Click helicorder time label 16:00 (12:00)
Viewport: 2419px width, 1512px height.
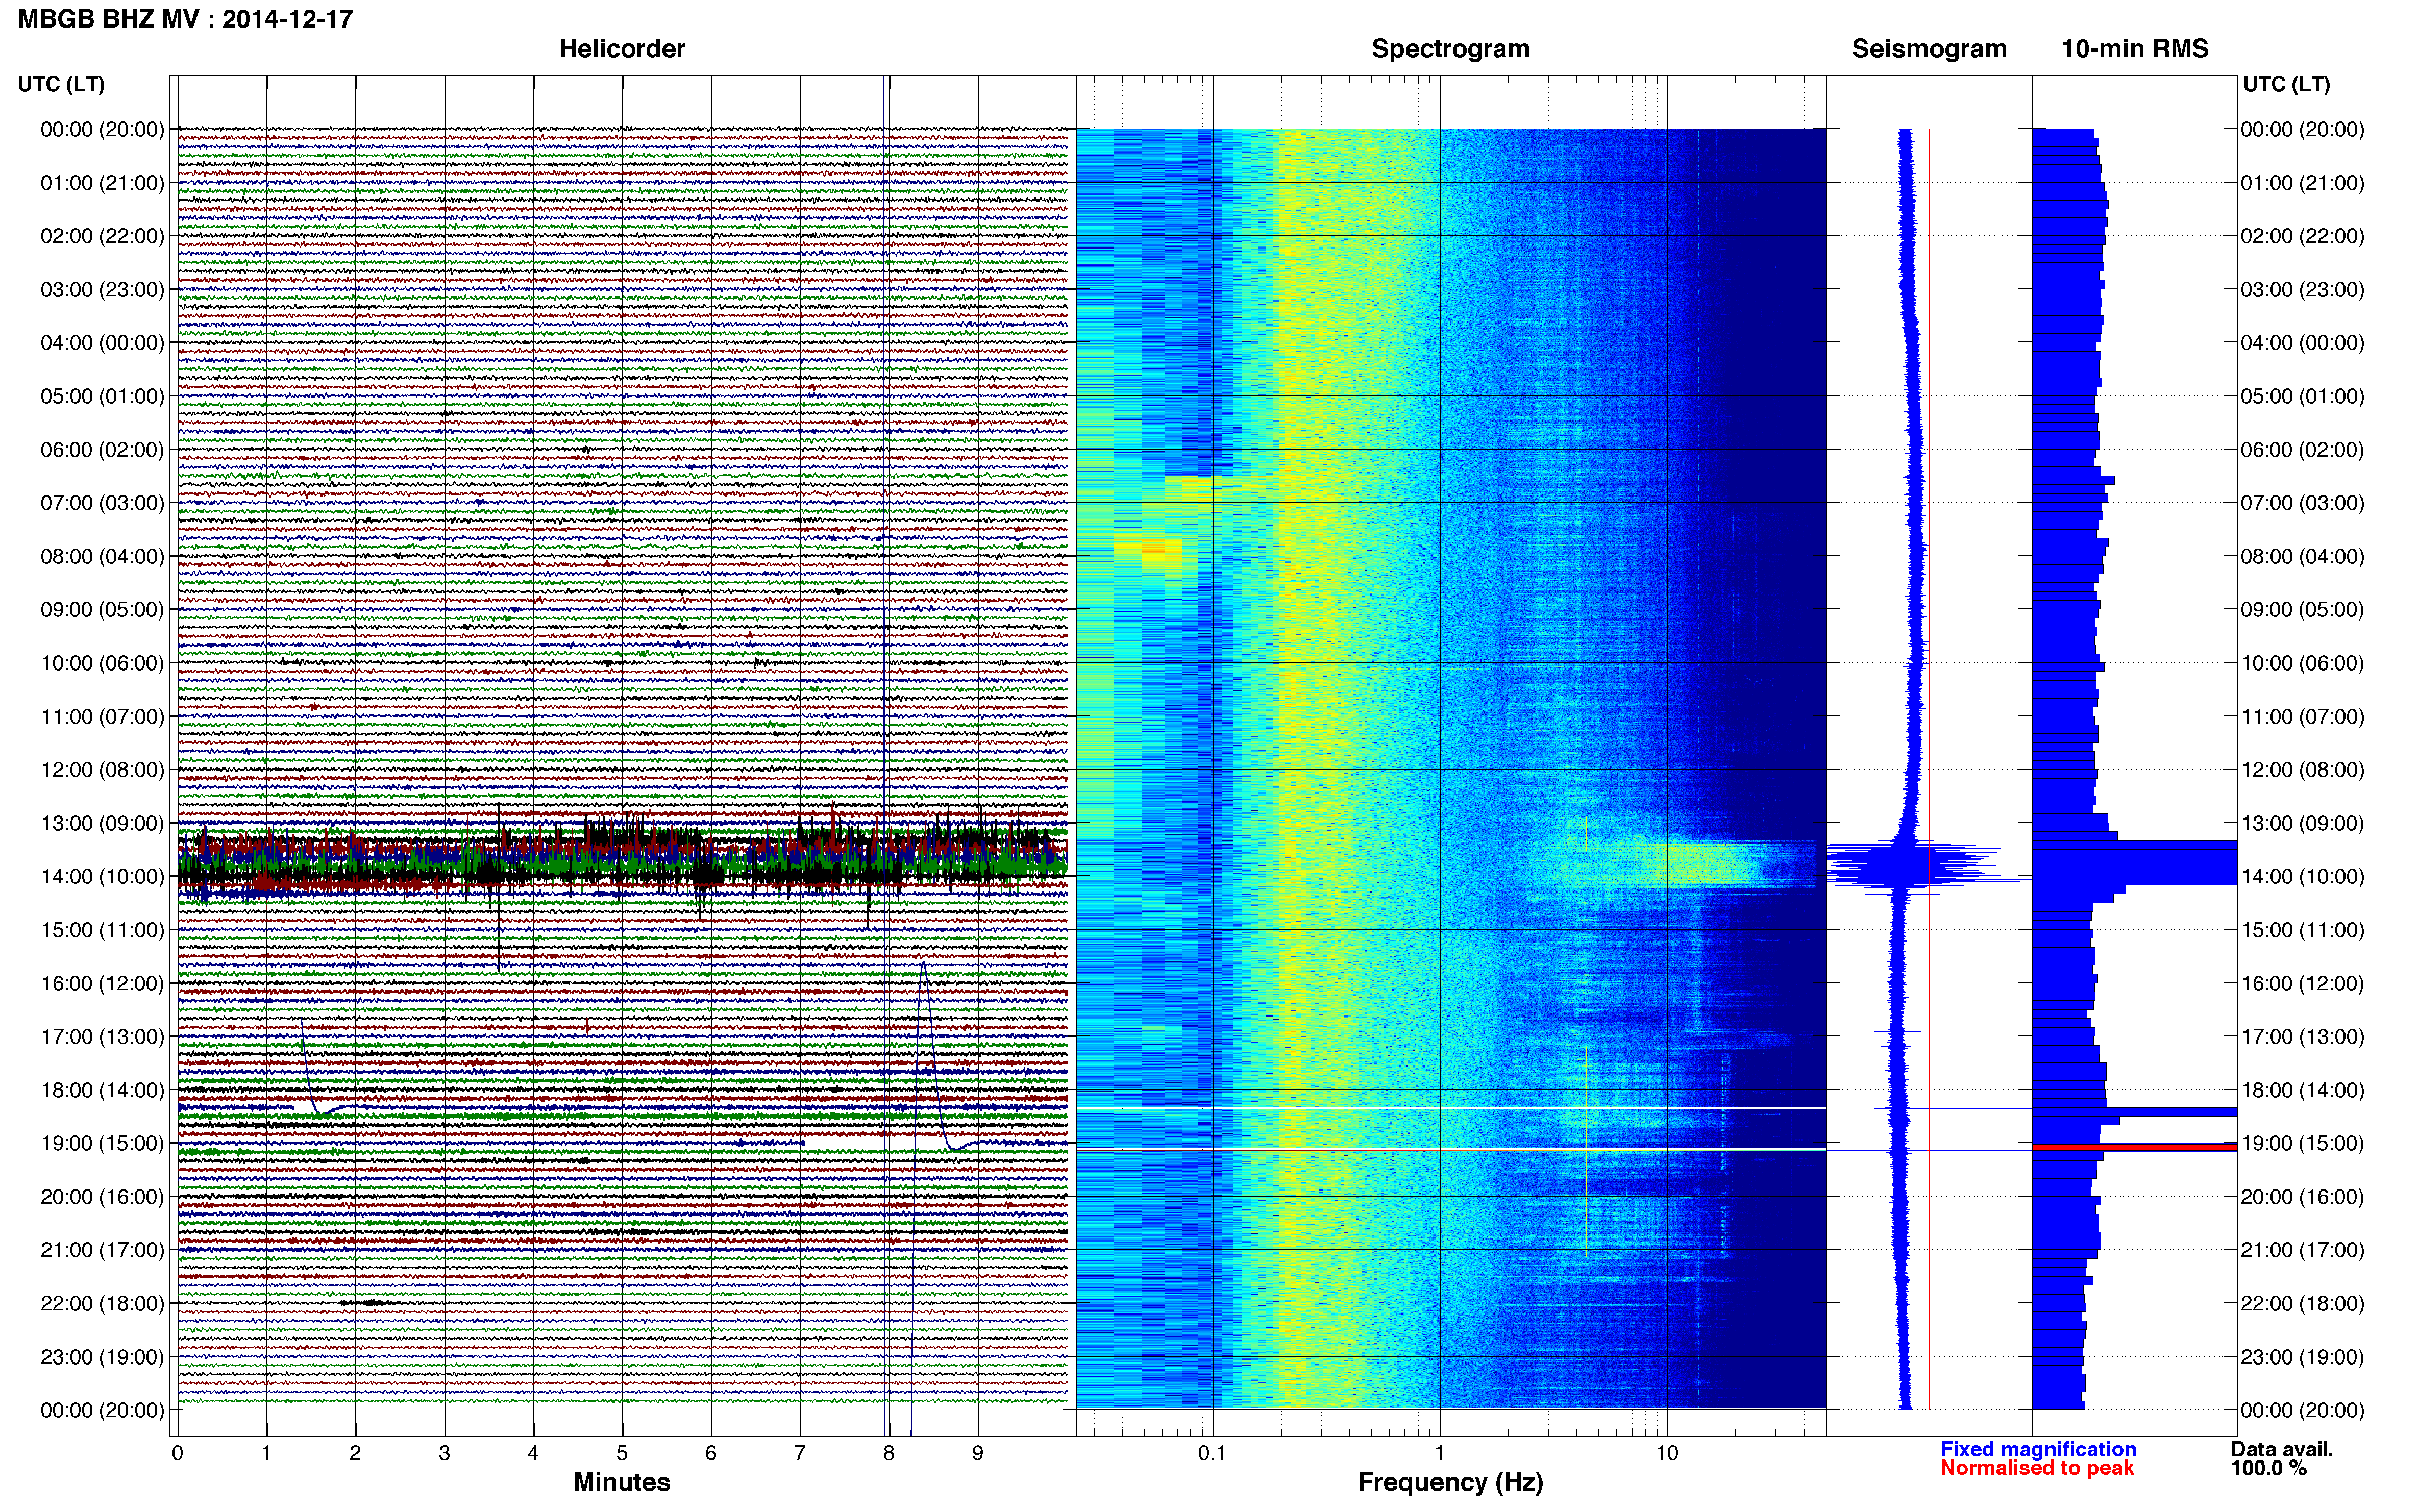coord(102,984)
